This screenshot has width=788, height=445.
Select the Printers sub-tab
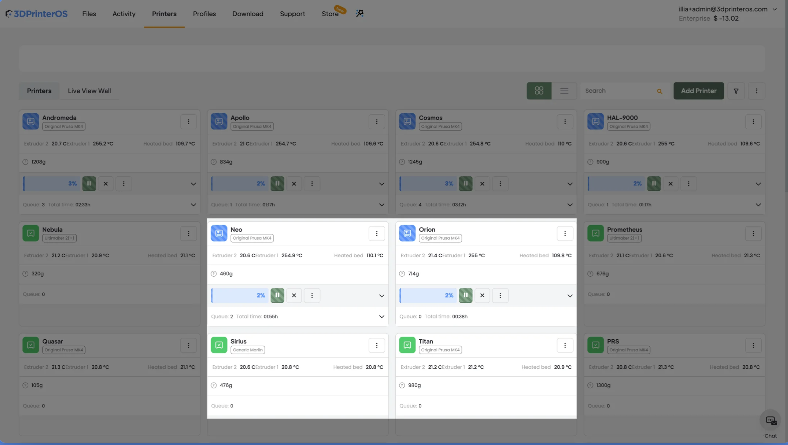point(39,91)
